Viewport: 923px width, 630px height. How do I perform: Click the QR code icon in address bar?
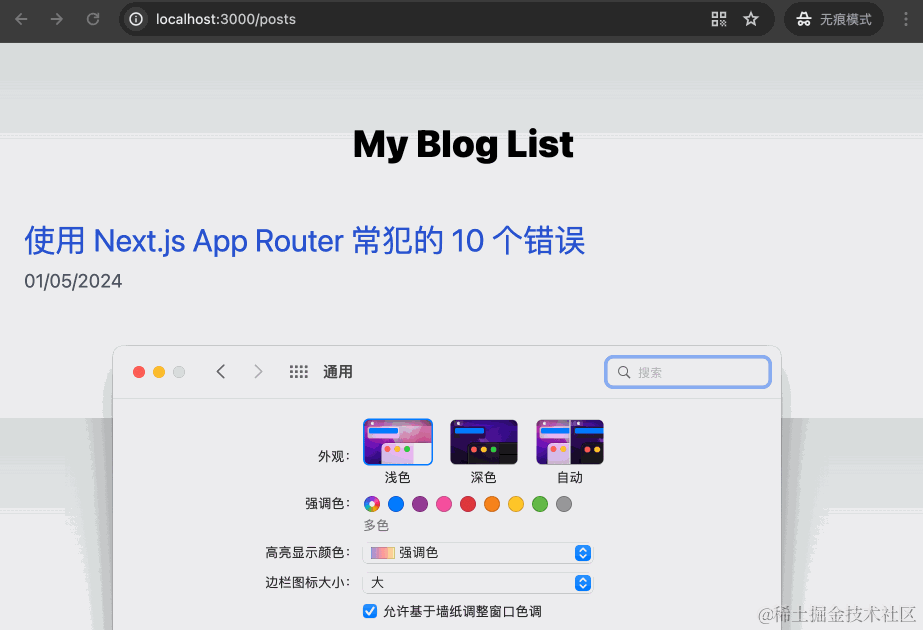point(718,19)
